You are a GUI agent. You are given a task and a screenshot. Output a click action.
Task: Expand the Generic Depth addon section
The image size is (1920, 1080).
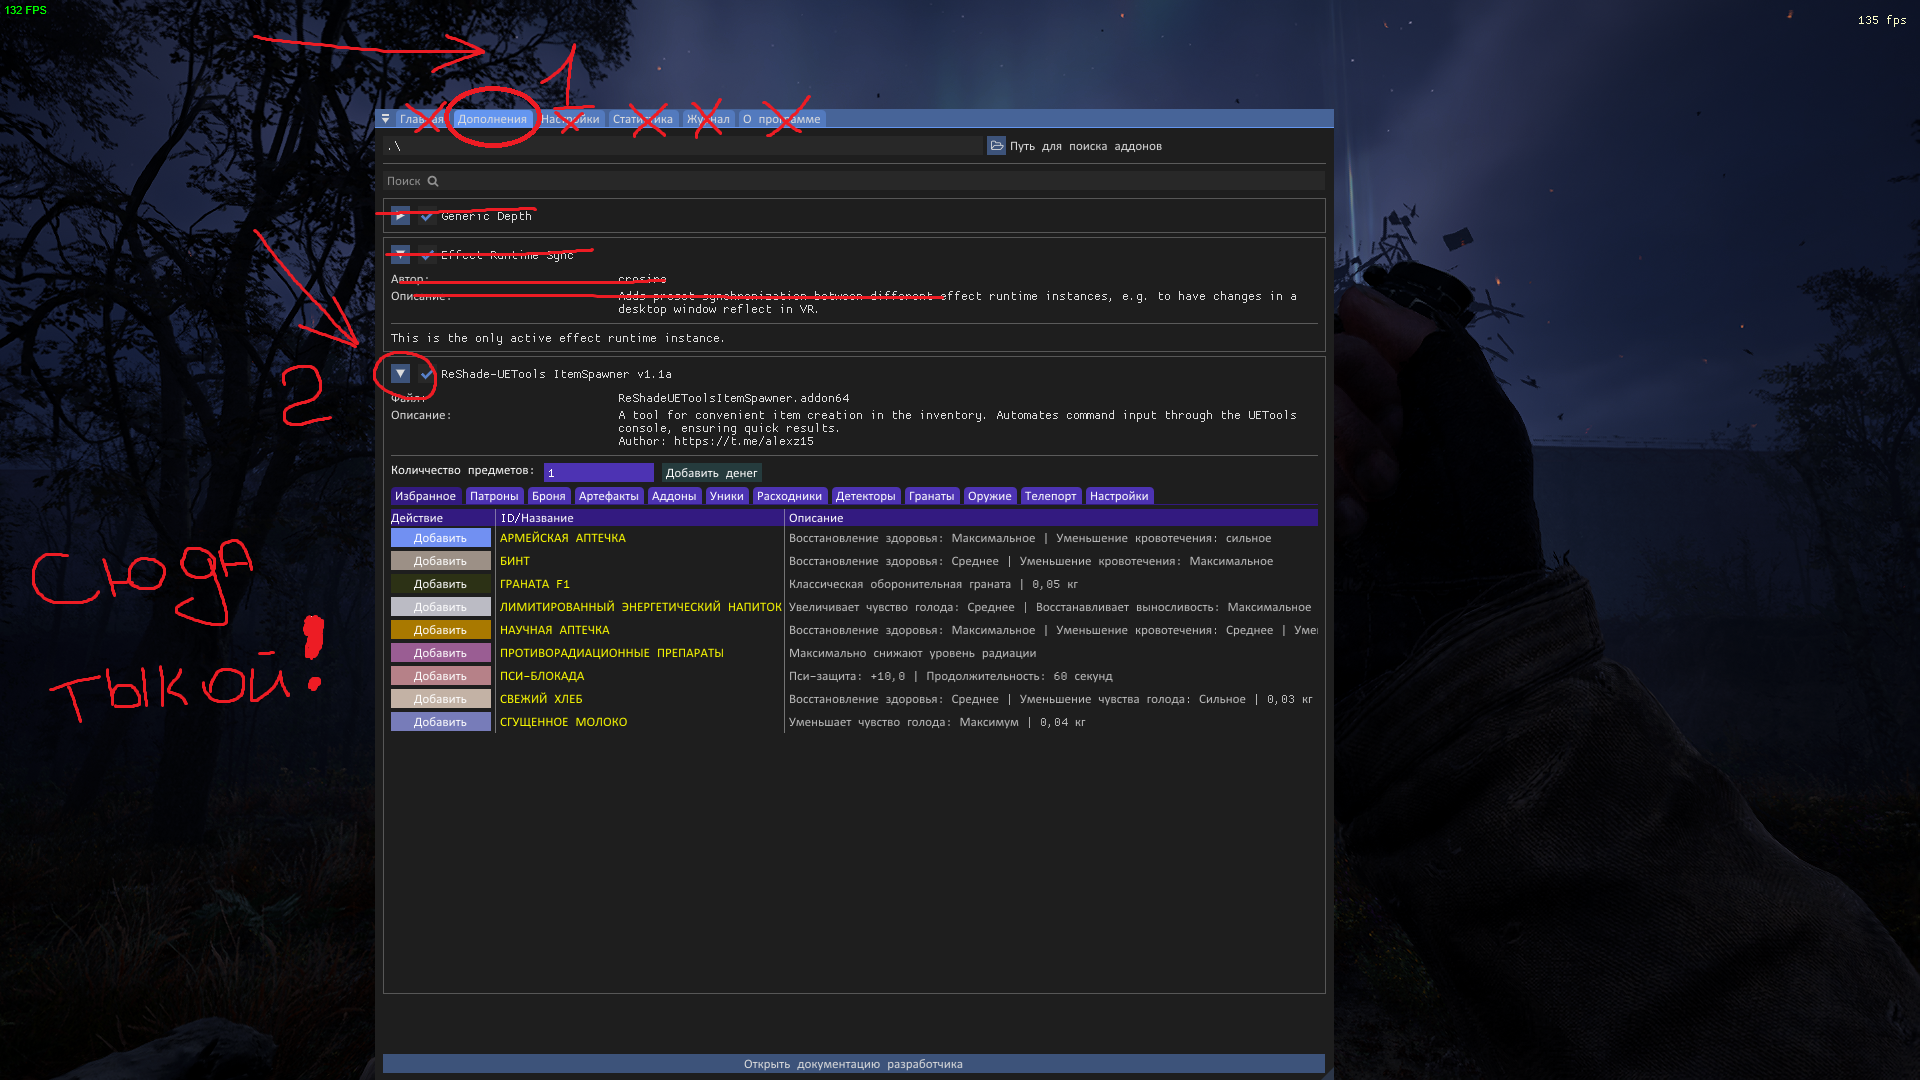click(x=400, y=216)
